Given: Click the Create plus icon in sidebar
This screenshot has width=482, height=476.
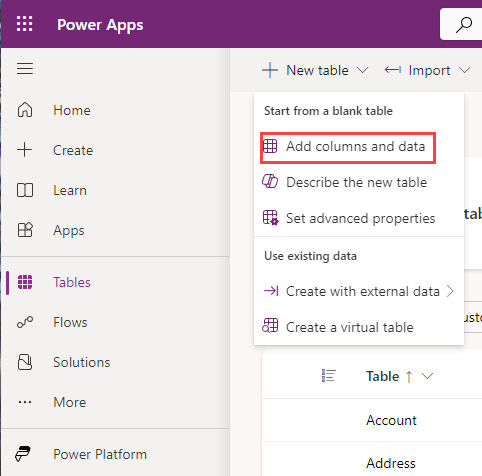Looking at the screenshot, I should click(25, 150).
